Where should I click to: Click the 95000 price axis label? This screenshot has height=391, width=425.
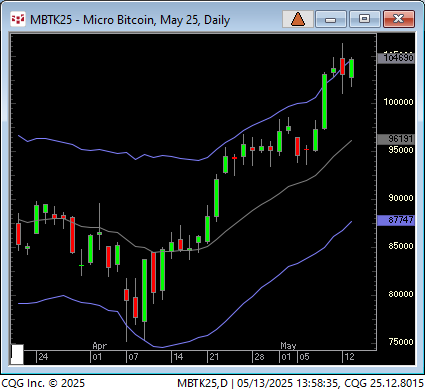pos(401,150)
